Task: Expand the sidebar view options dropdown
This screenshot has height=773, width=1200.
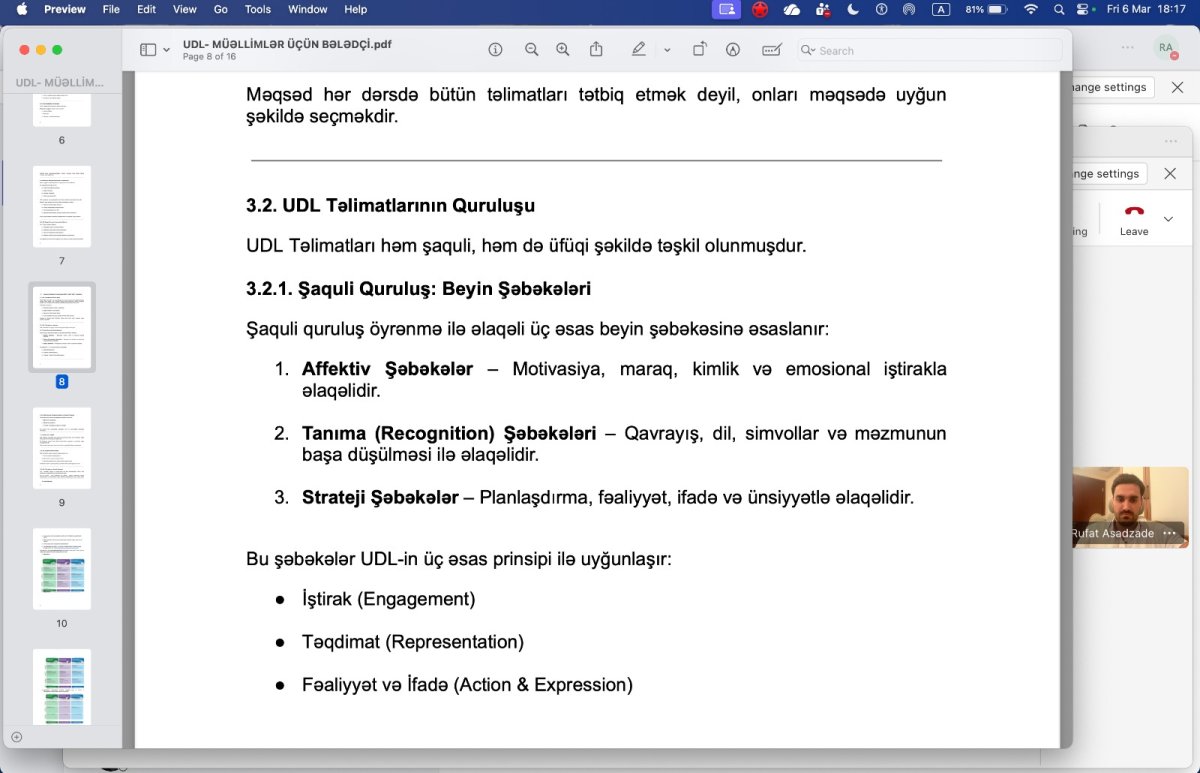Action: tap(166, 50)
